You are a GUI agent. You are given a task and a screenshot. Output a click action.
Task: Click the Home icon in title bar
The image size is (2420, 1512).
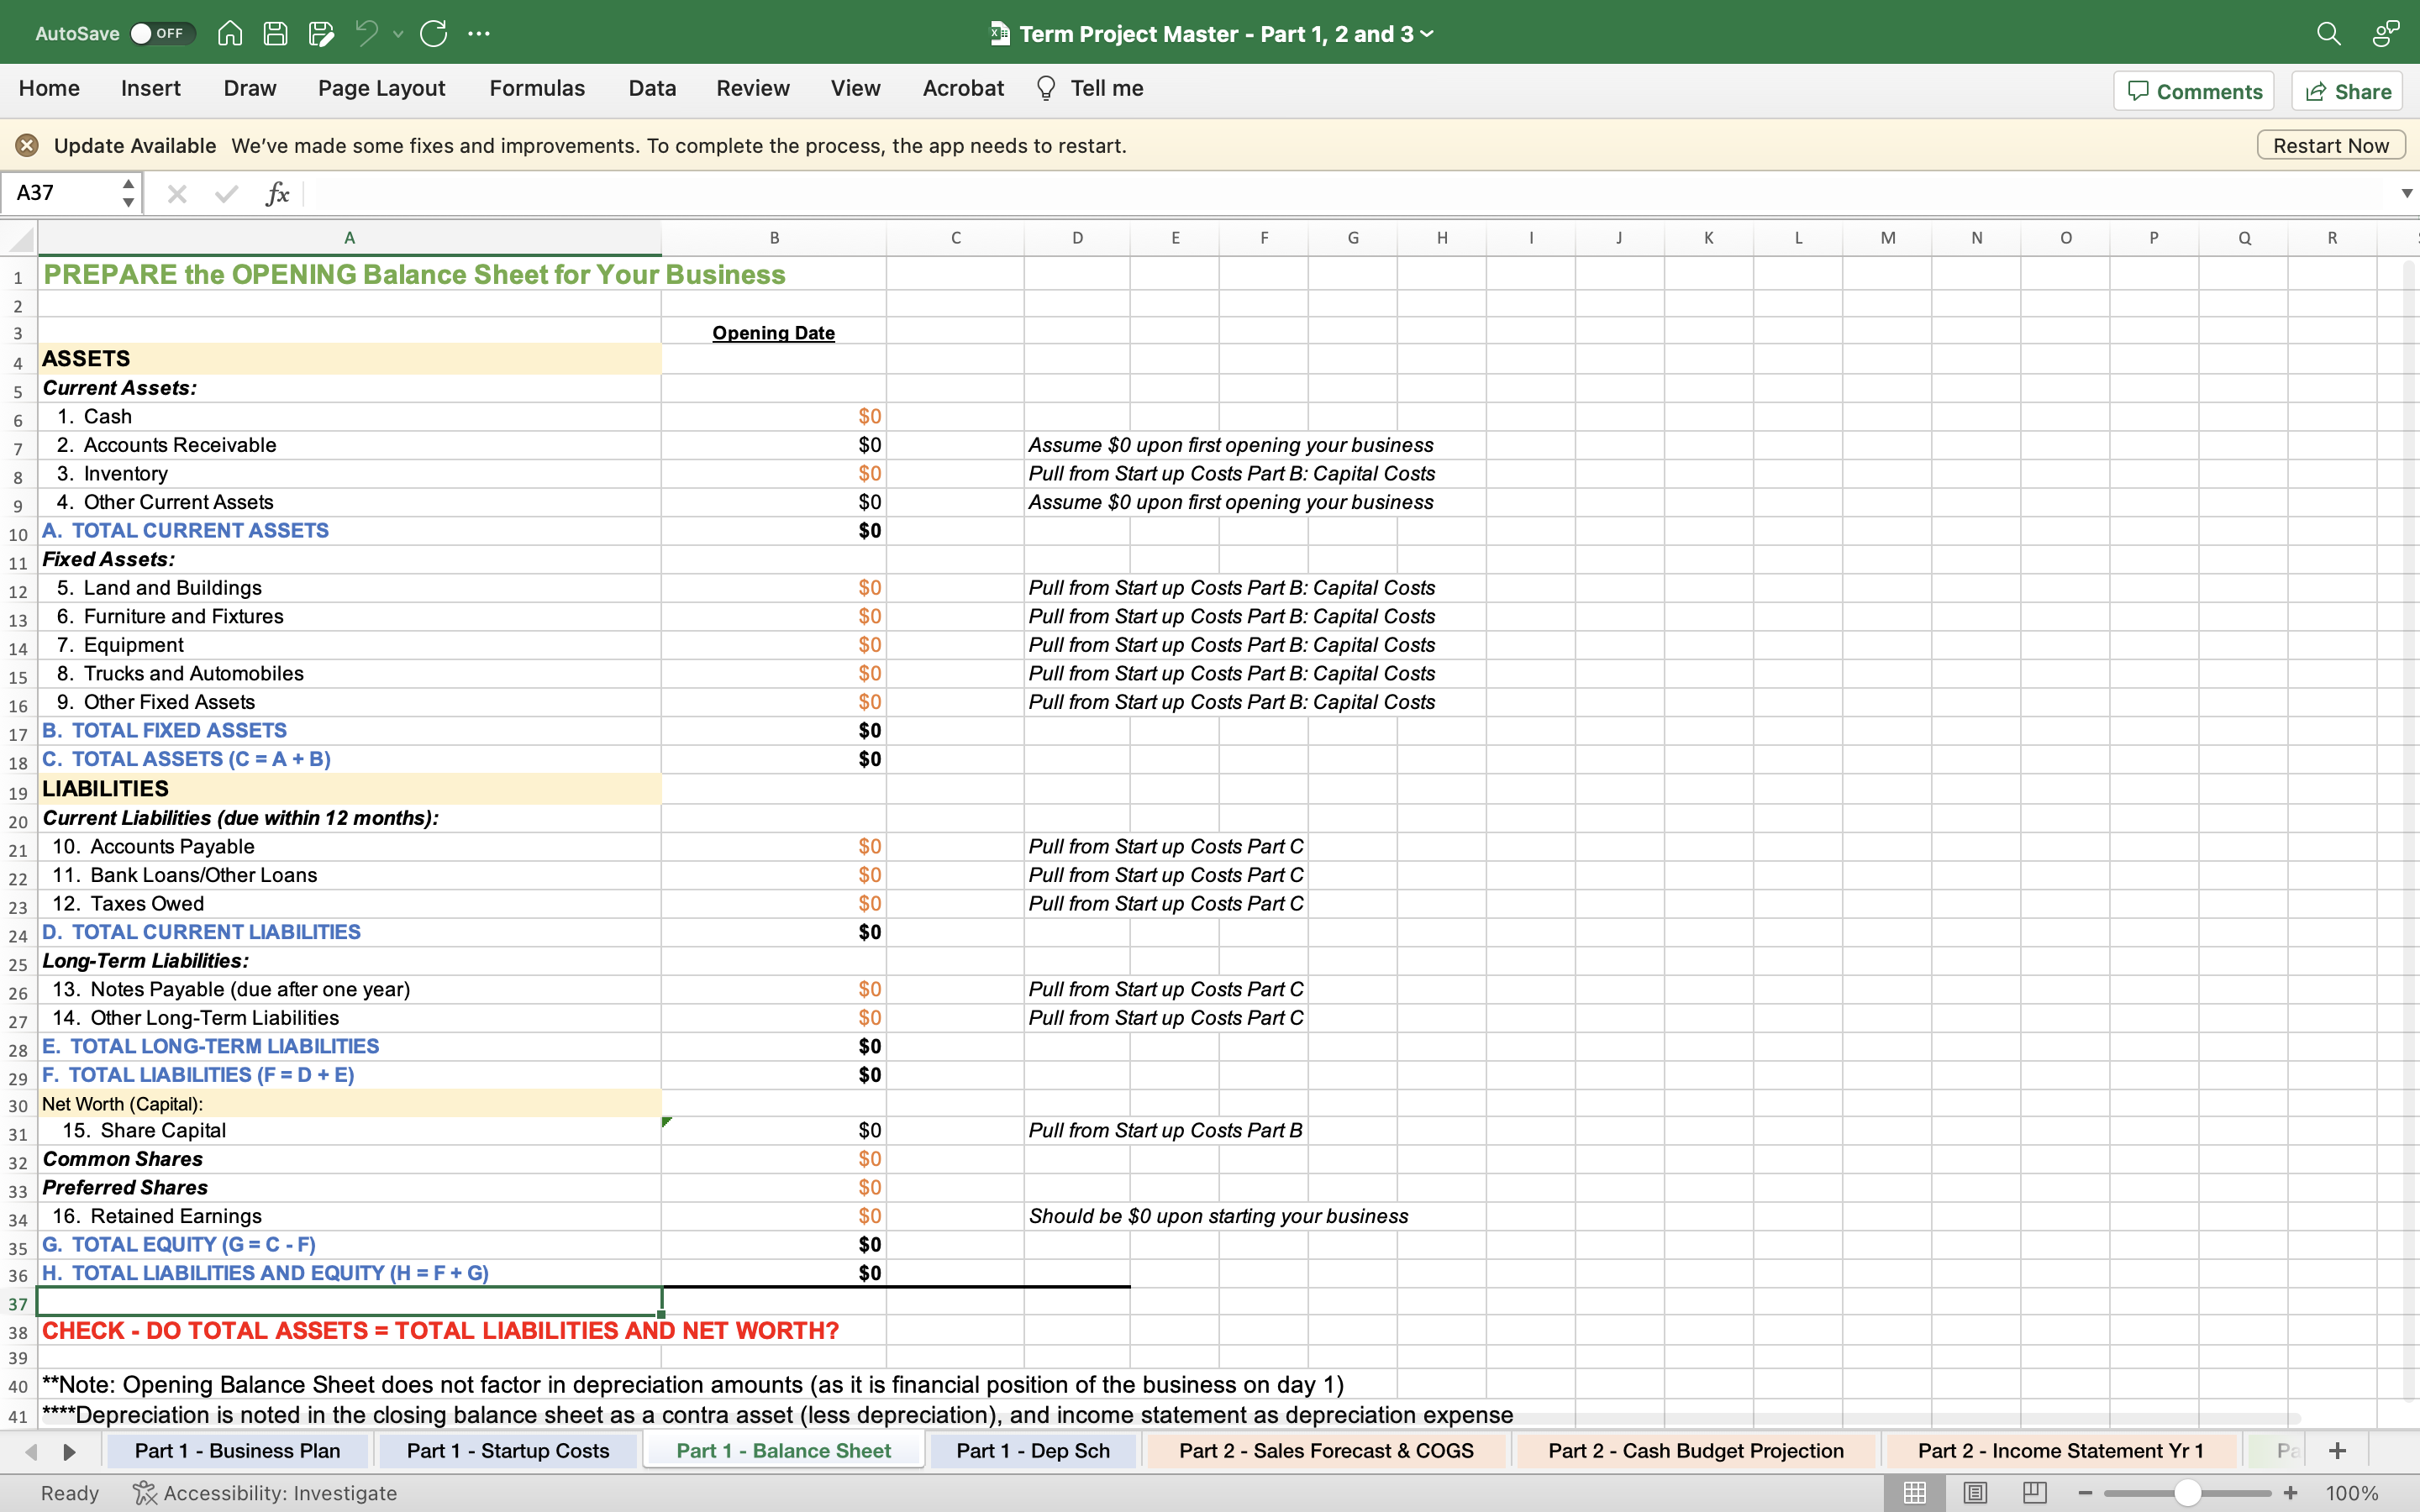point(230,33)
